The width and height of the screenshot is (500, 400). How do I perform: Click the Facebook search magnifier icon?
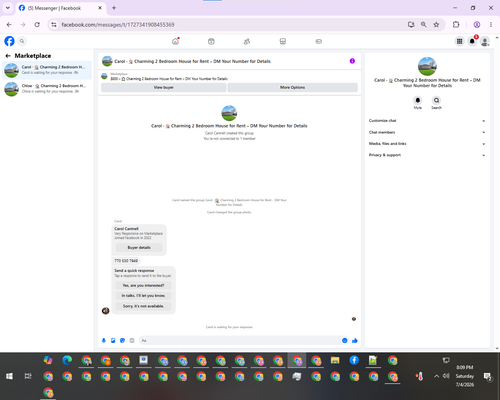click(x=22, y=41)
